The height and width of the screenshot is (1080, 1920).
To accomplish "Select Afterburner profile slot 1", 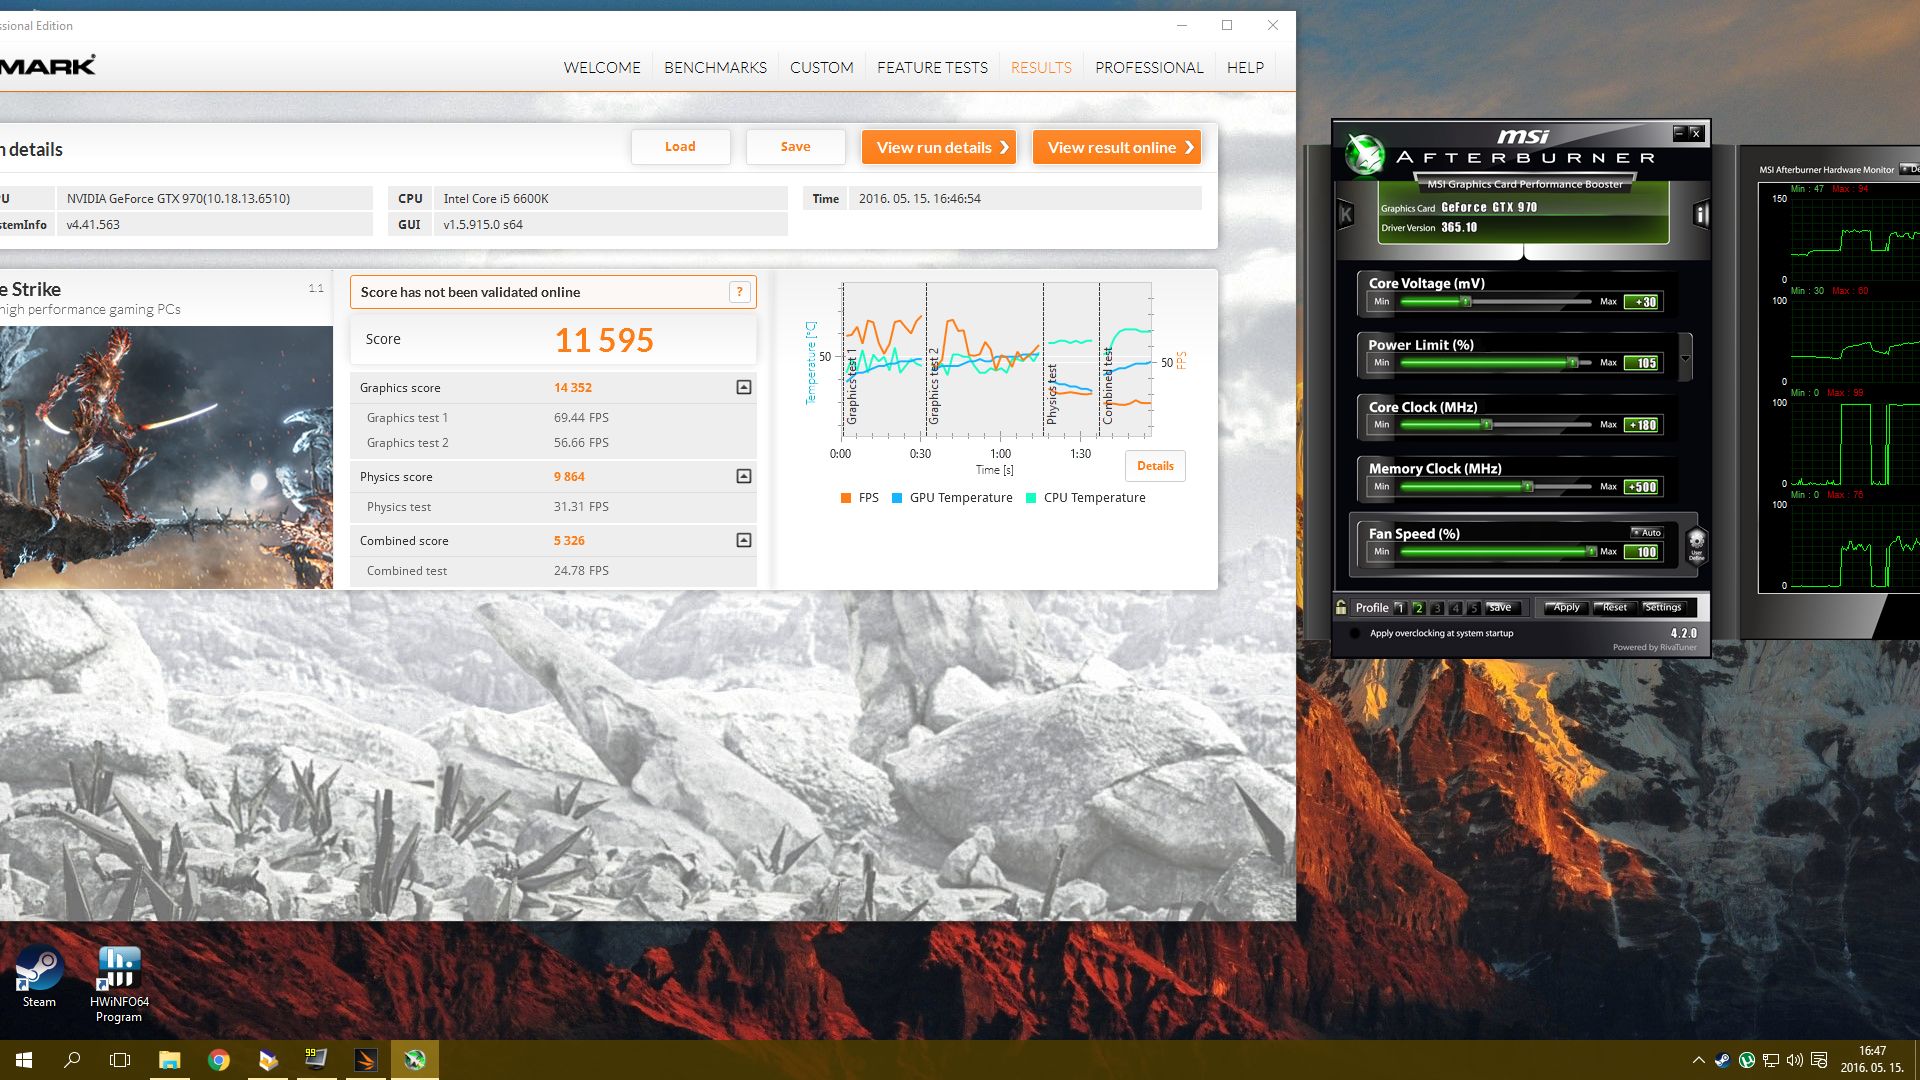I will coord(1400,608).
